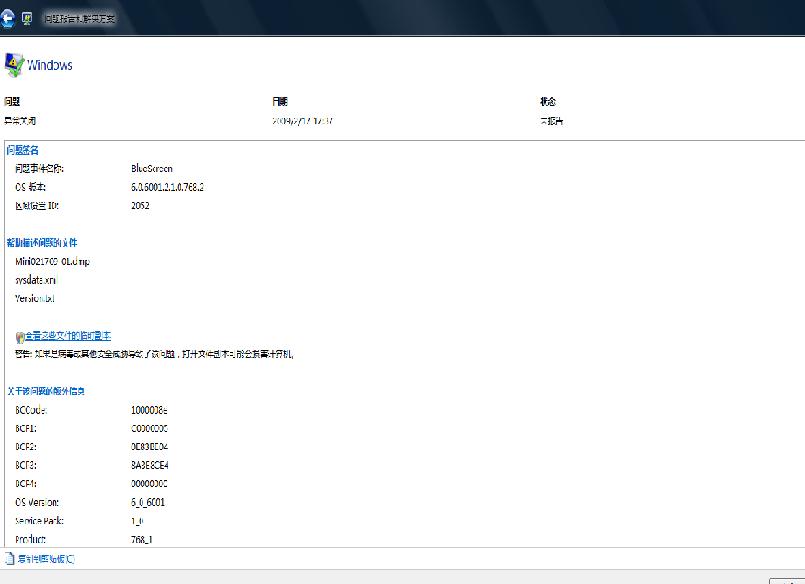Click the 问题报告和解决方案 window title text
This screenshot has width=805, height=584.
(x=79, y=19)
